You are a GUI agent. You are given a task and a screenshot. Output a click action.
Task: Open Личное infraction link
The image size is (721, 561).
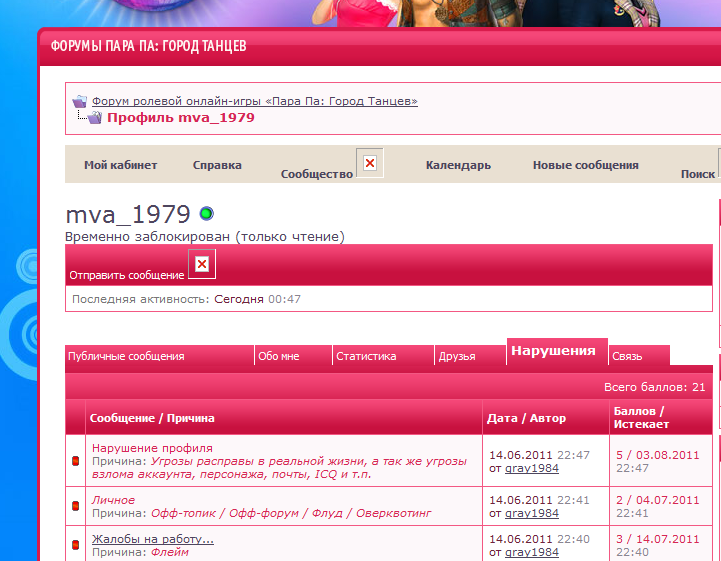114,500
